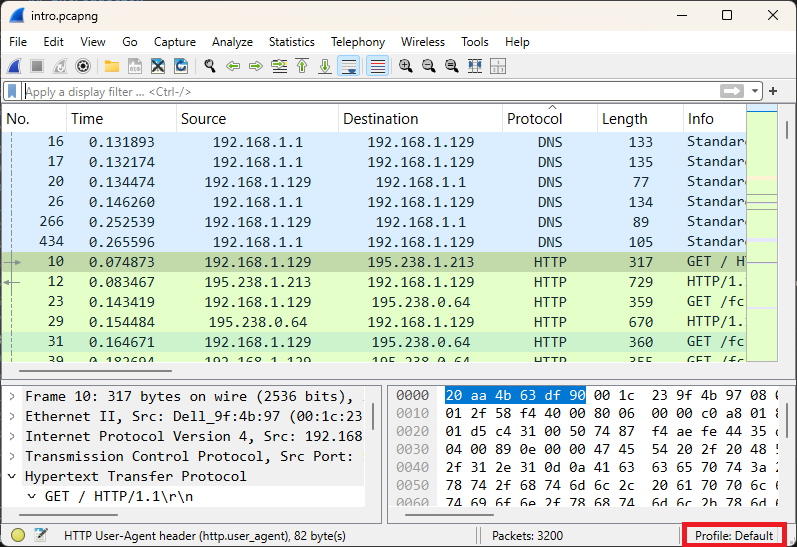Find a packet magnifier icon
The image size is (797, 547).
click(210, 66)
